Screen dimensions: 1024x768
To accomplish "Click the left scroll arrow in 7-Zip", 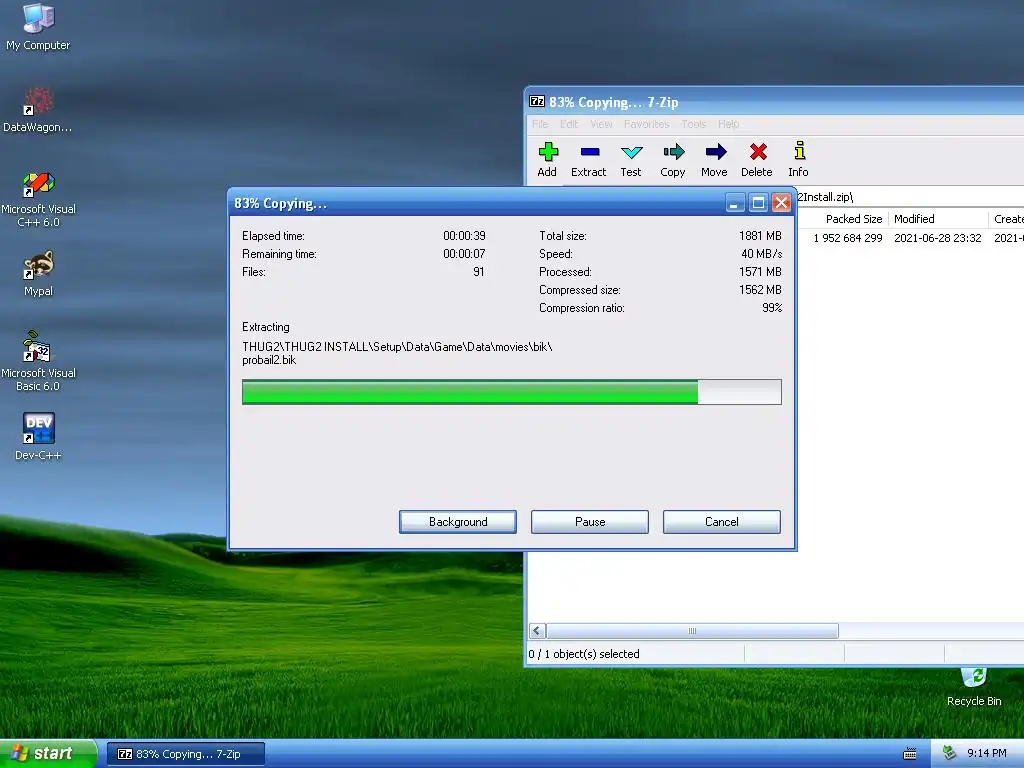I will coord(537,631).
